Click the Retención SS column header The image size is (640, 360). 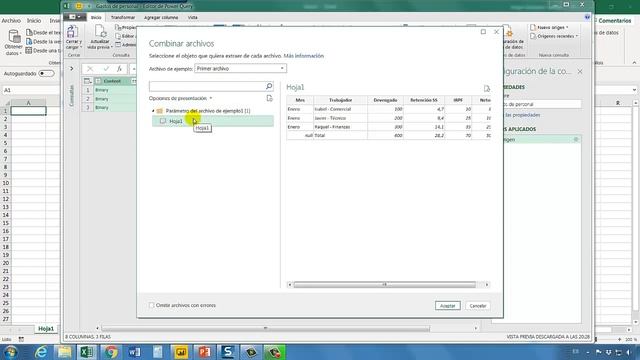[x=424, y=100]
